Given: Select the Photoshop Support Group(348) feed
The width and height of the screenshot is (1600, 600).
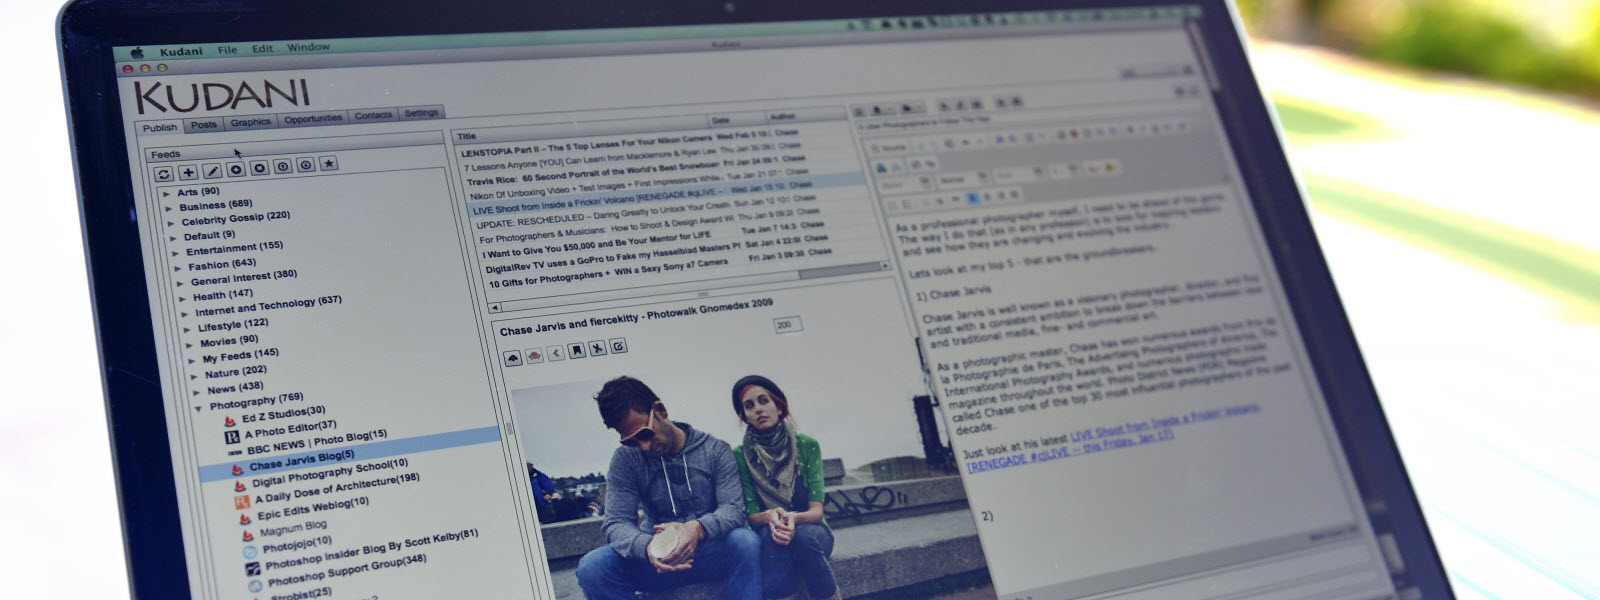Looking at the screenshot, I should (x=346, y=570).
